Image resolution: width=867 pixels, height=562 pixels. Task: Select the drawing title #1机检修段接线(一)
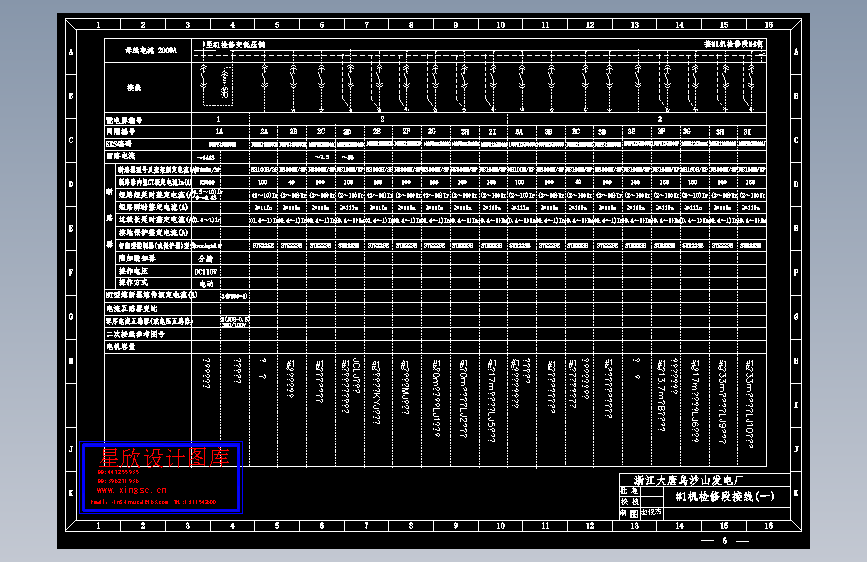pos(725,496)
